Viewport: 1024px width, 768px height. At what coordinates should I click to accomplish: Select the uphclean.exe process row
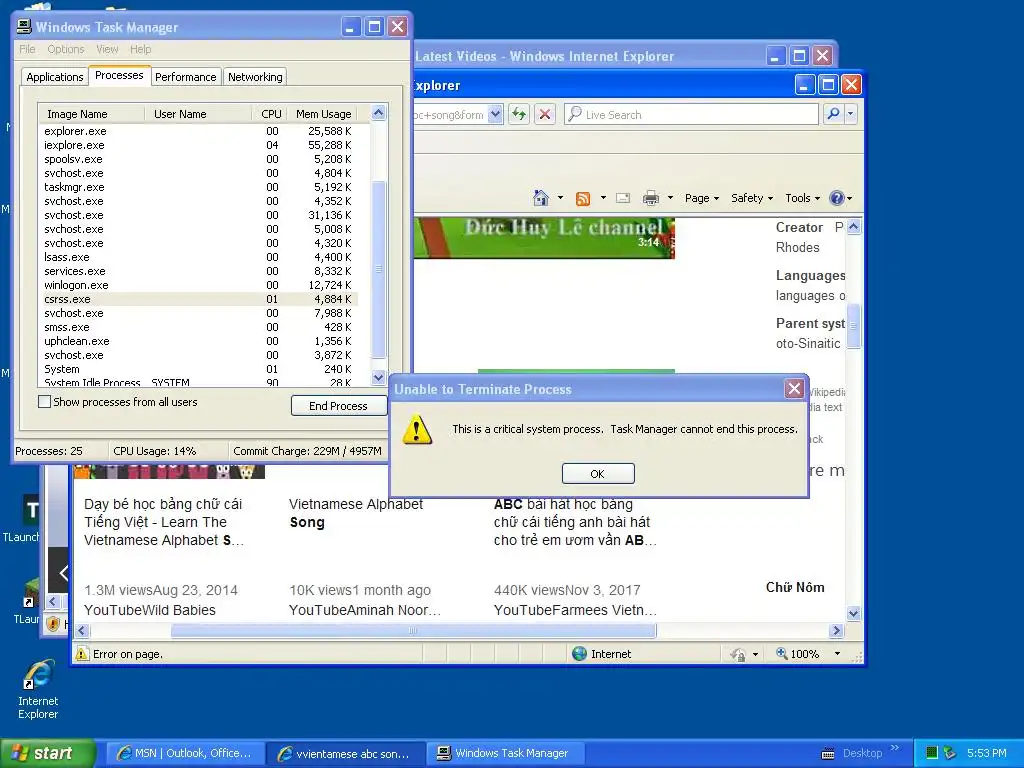point(198,341)
